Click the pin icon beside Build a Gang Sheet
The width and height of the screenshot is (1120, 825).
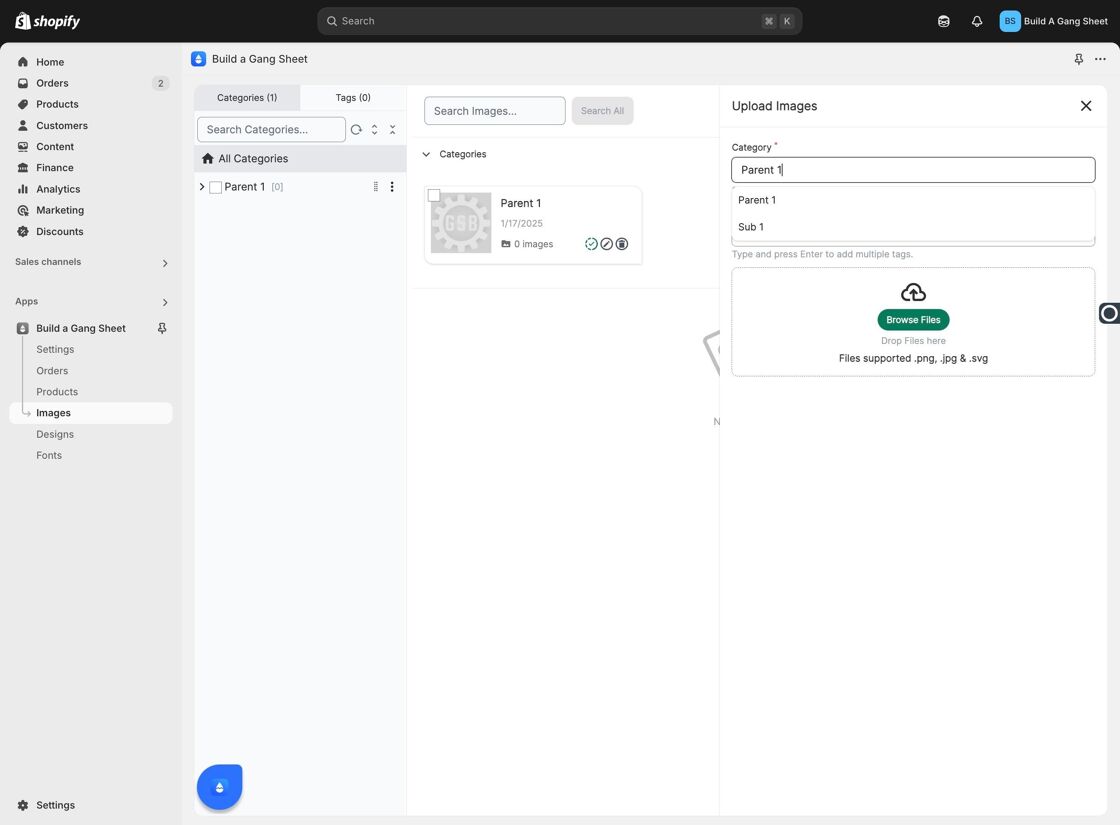pyautogui.click(x=162, y=328)
